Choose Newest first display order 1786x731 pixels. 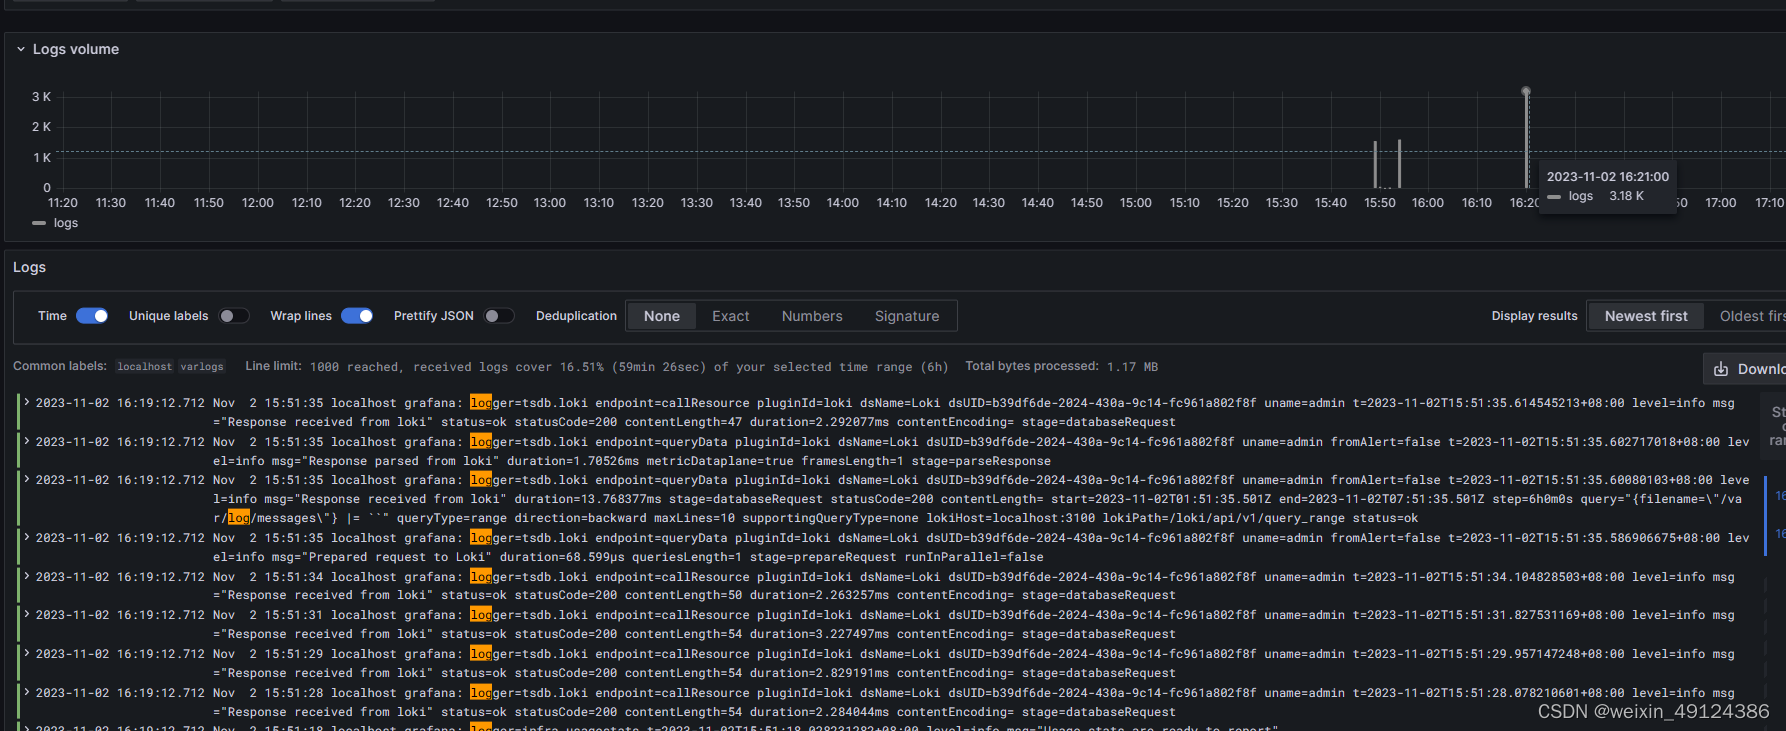pos(1646,316)
